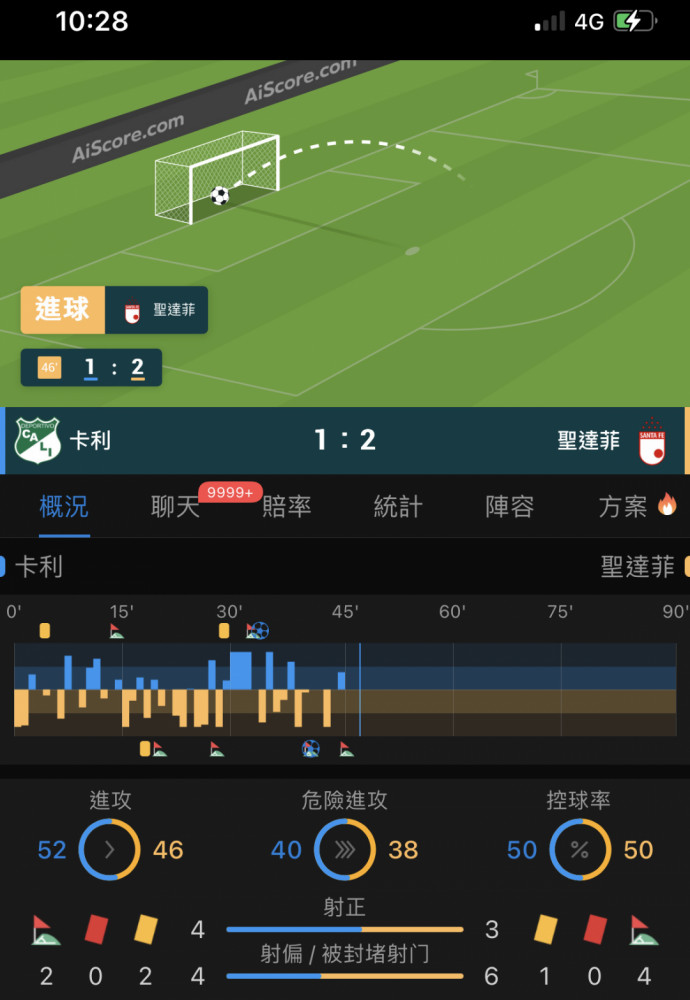
Task: Tap the 射正 shots on target bar
Action: coord(344,929)
